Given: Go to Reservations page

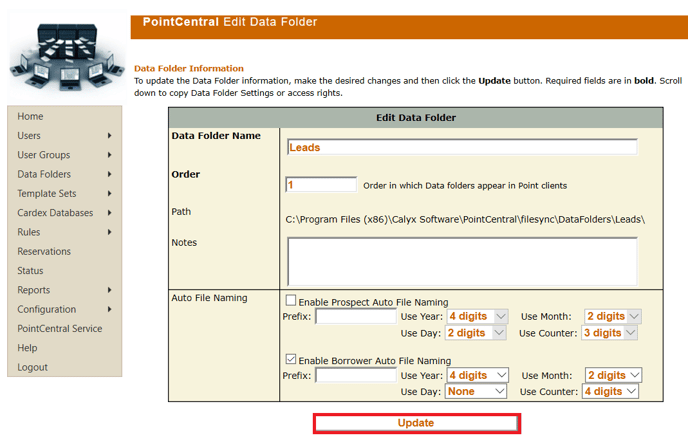Looking at the screenshot, I should tap(44, 251).
